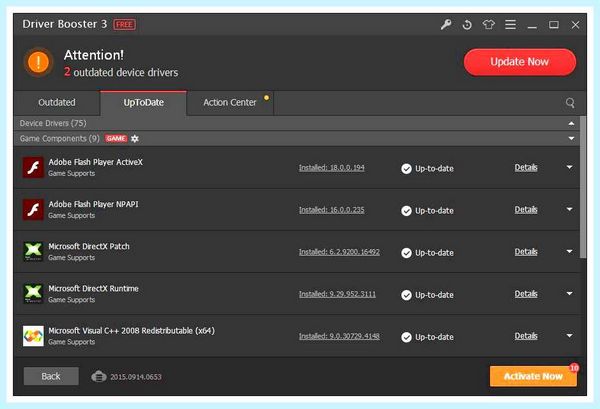Click Installed: 6.2.9200.16492 version link

339,252
